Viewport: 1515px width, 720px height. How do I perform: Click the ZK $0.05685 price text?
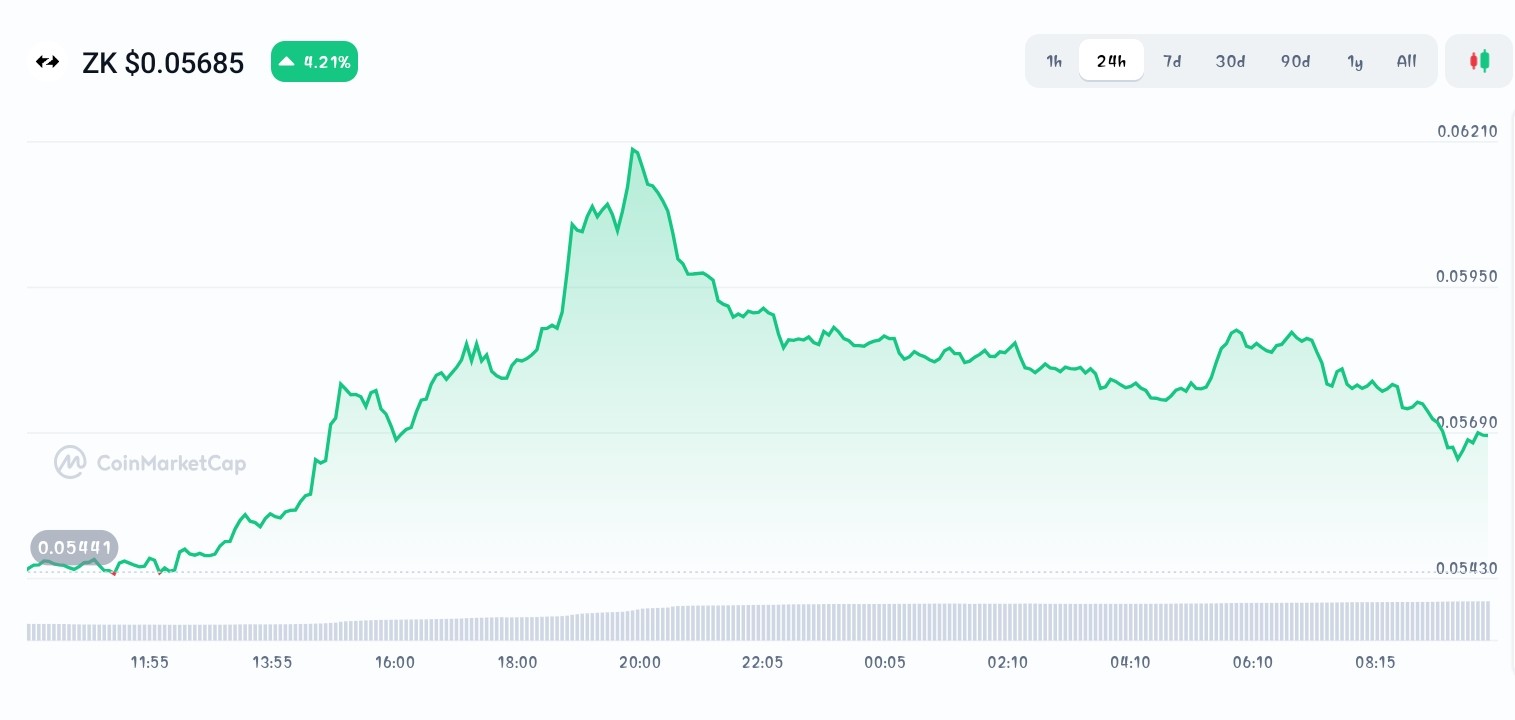163,63
